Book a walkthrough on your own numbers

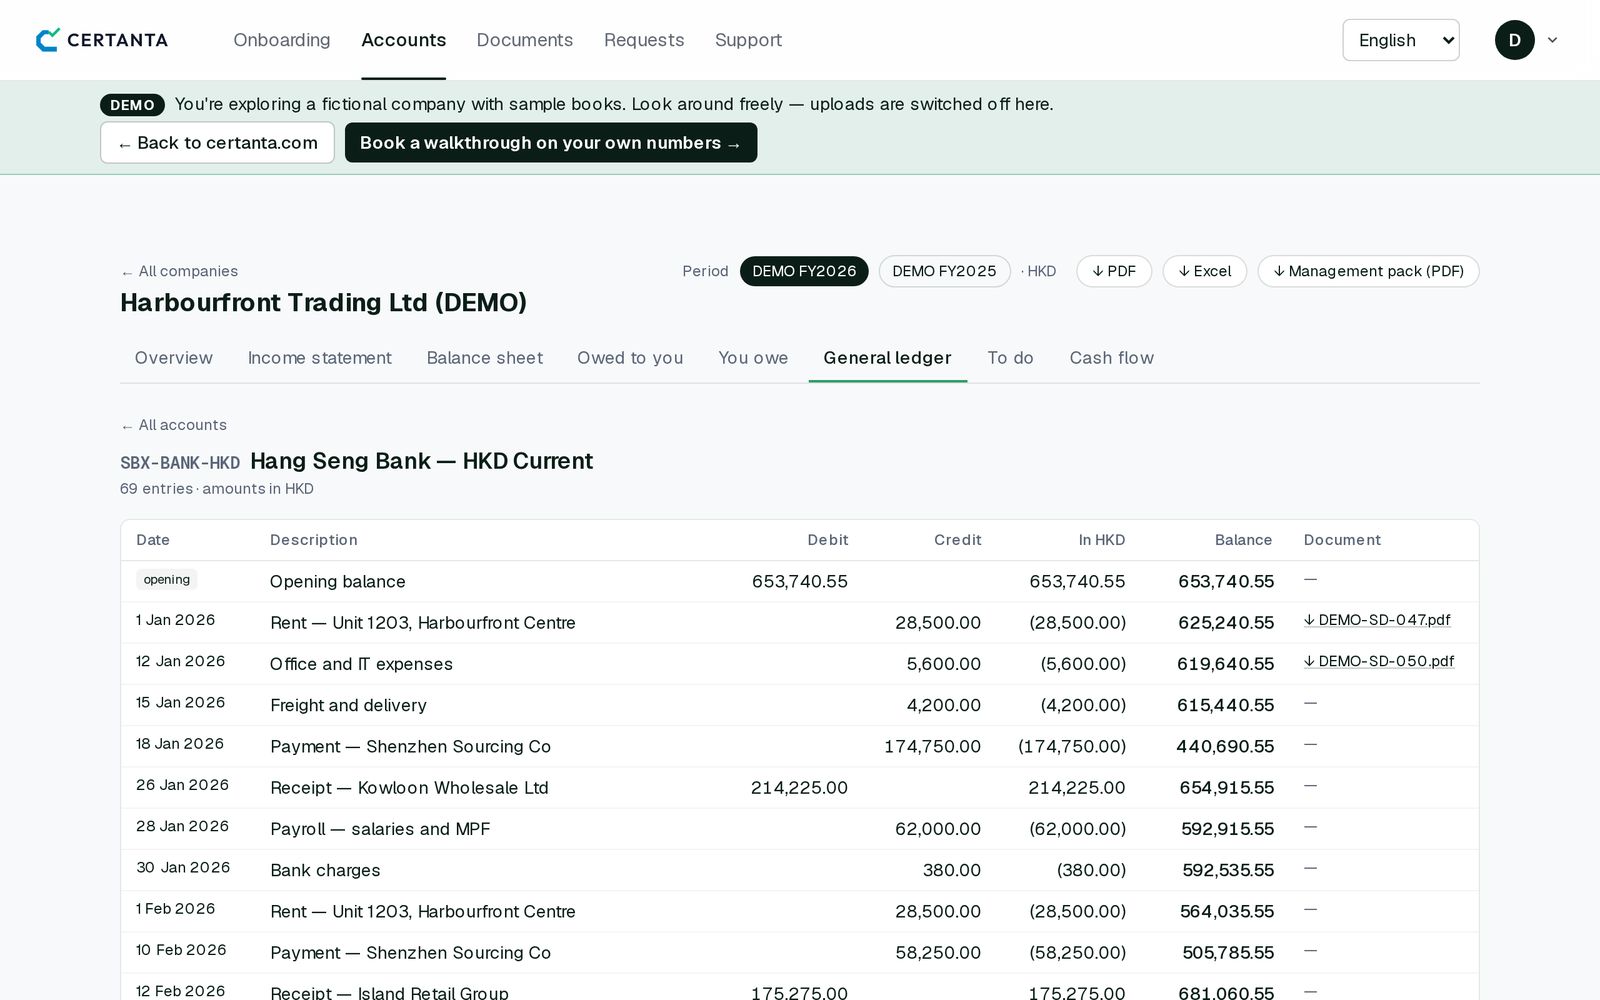click(x=551, y=143)
